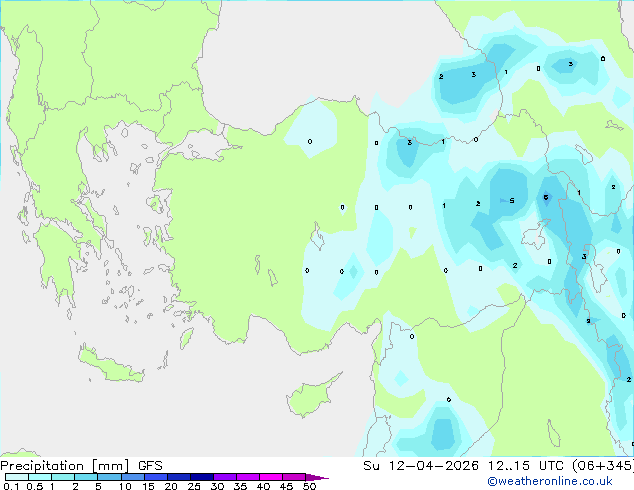Select legend swatch between 10 and 15

[x=132, y=477]
